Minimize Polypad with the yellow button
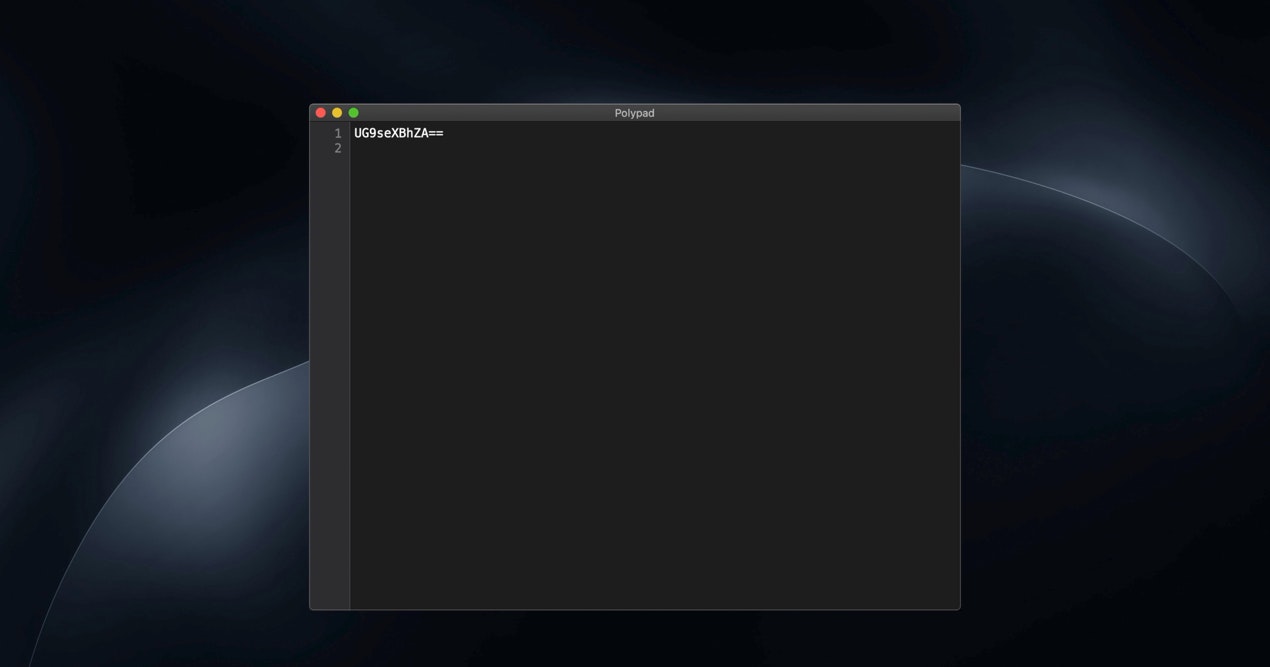 pyautogui.click(x=337, y=113)
